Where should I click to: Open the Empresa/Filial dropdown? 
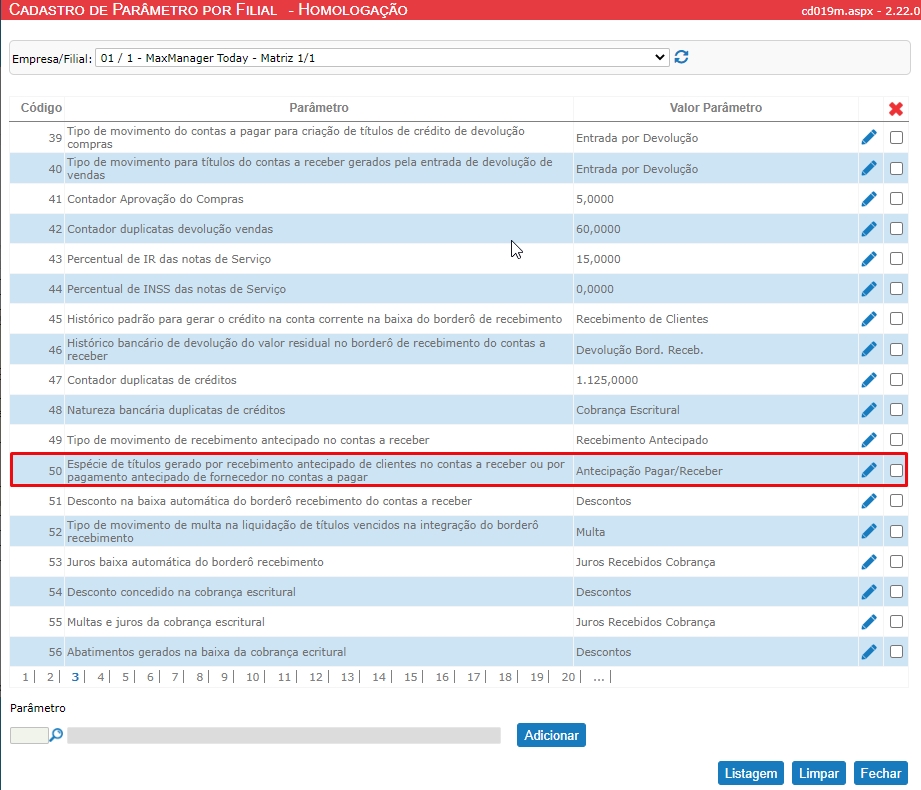click(382, 58)
